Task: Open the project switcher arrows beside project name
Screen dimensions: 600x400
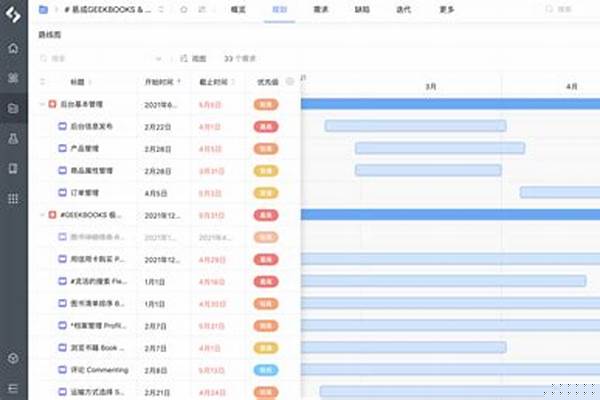Action: (x=161, y=9)
